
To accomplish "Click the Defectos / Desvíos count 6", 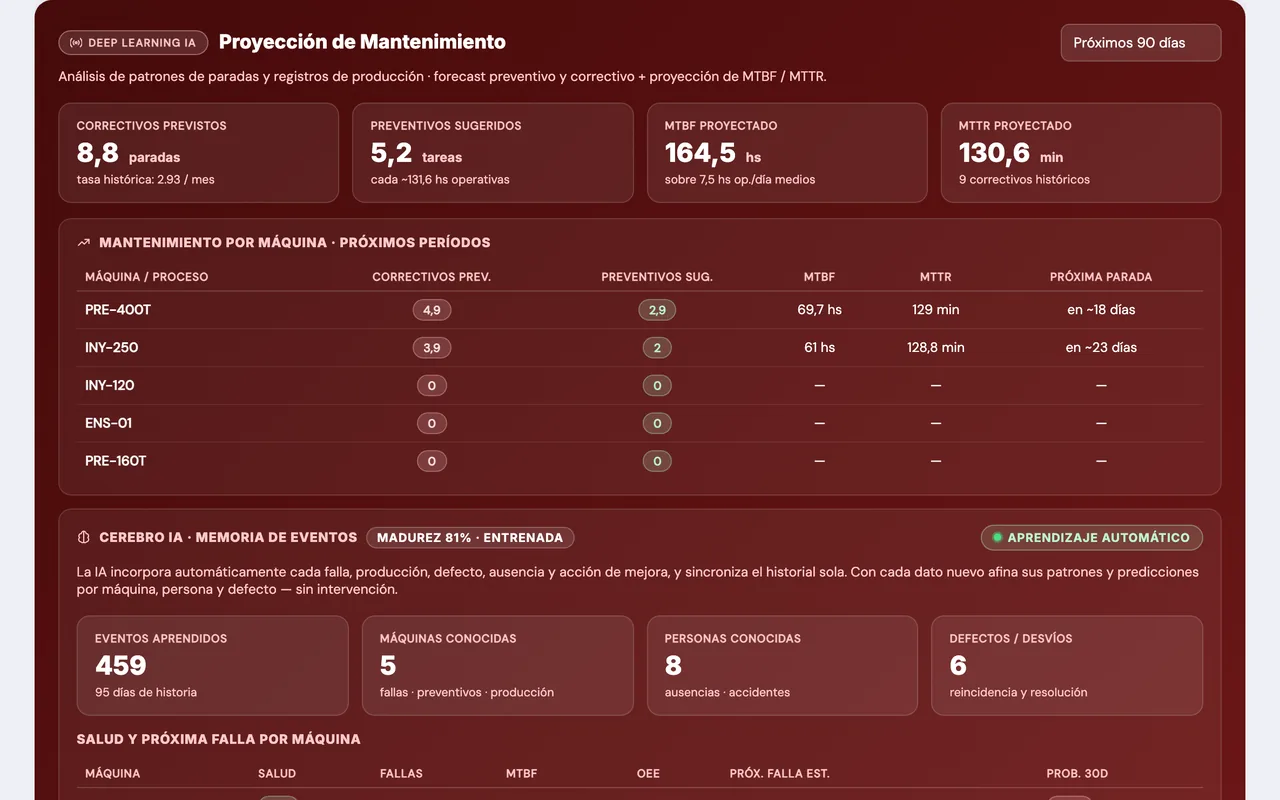I will pyautogui.click(x=958, y=665).
